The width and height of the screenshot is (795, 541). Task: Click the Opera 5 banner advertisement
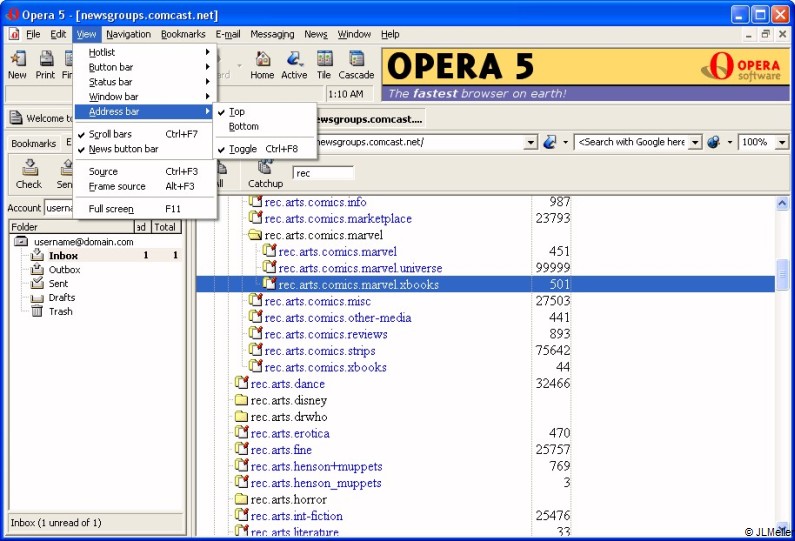click(585, 75)
